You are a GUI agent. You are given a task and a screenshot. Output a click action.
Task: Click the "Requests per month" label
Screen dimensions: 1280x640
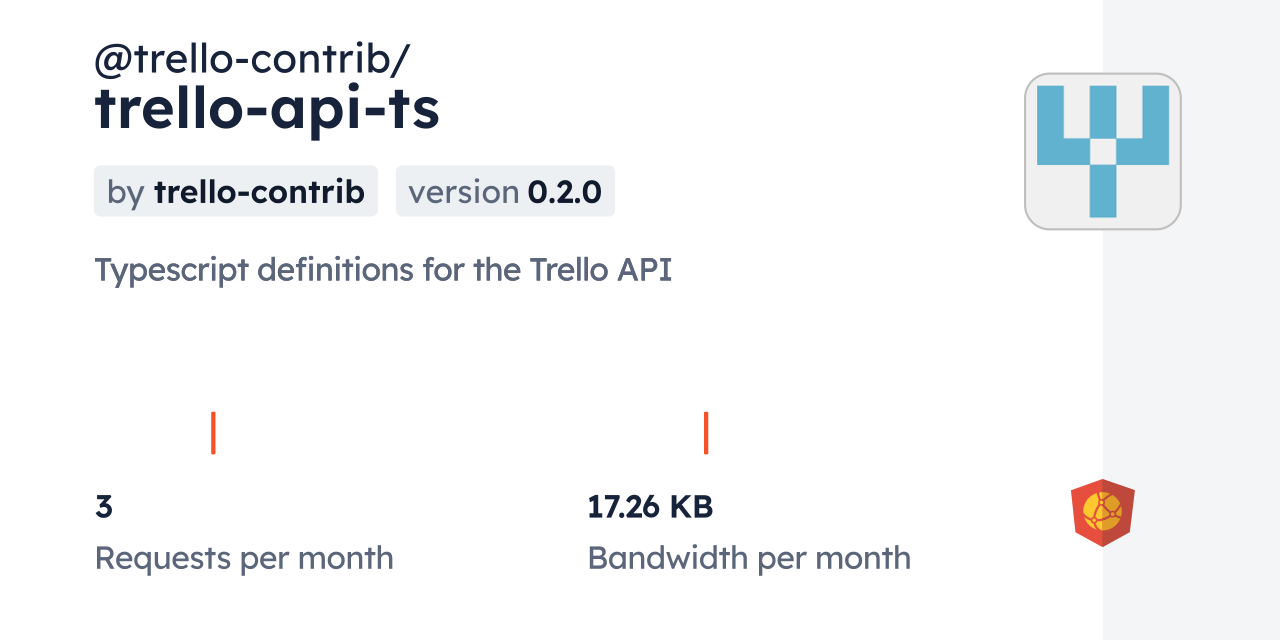click(244, 558)
